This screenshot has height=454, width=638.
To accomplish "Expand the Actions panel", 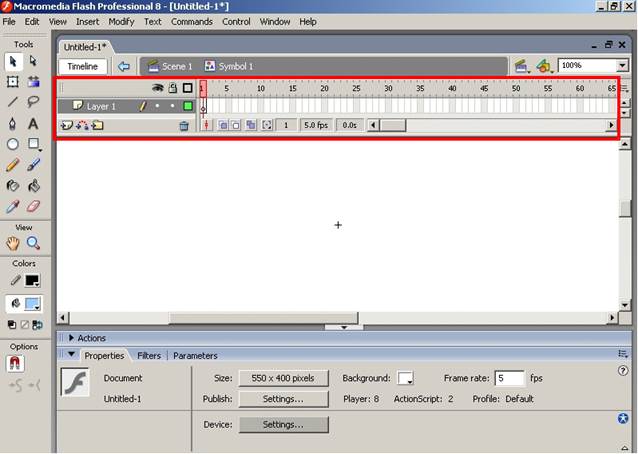I will point(71,338).
